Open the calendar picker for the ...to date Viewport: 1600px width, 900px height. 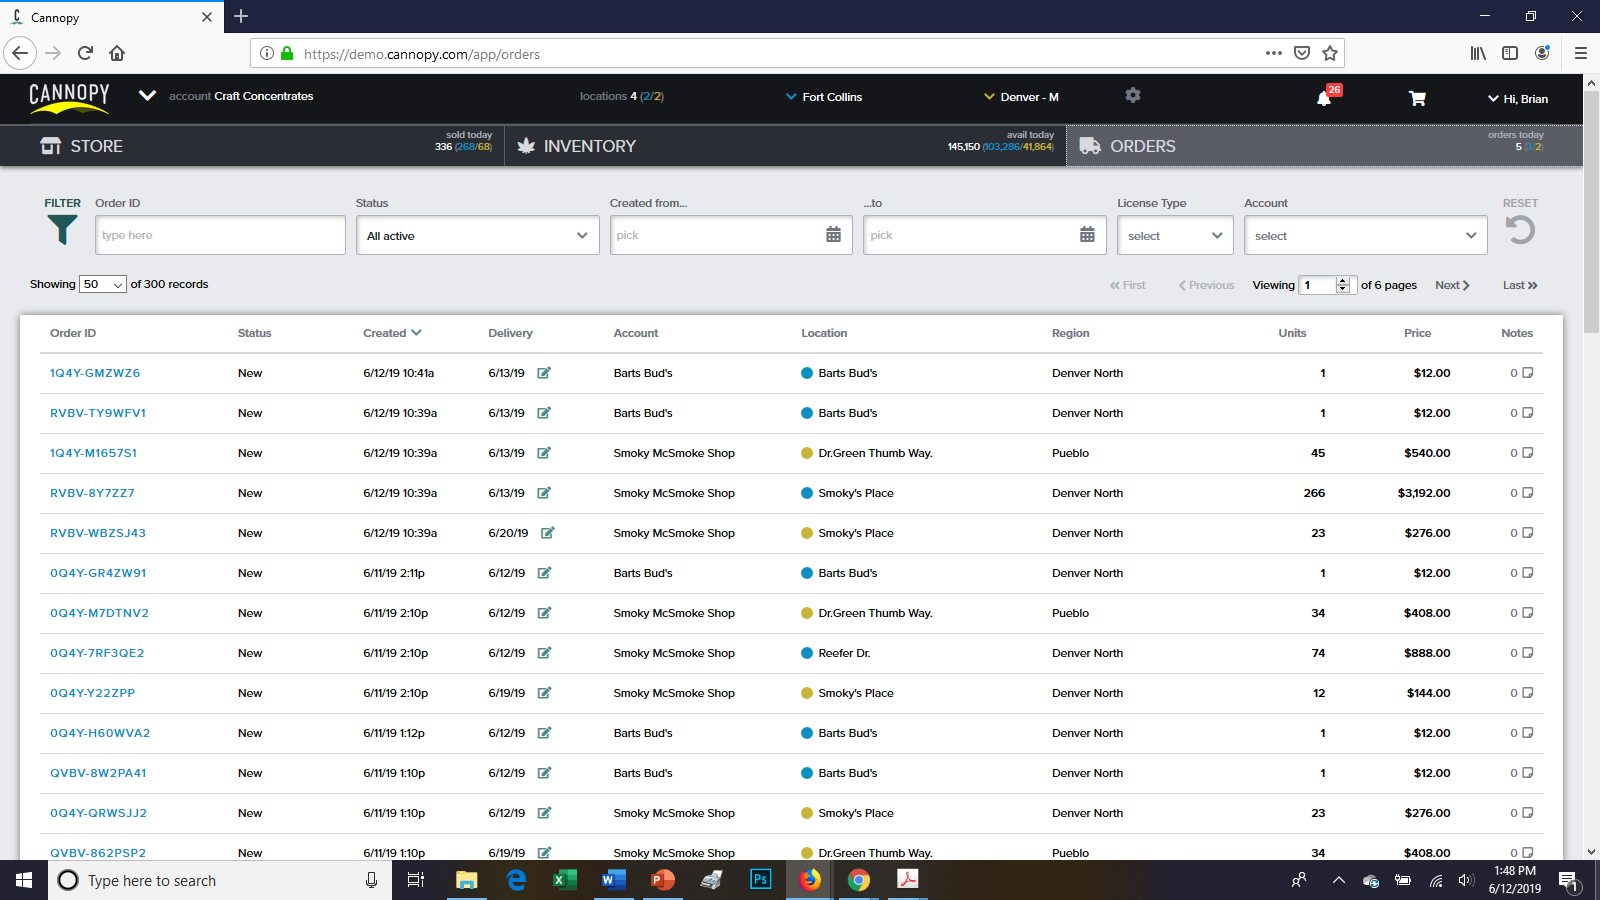click(x=1088, y=235)
